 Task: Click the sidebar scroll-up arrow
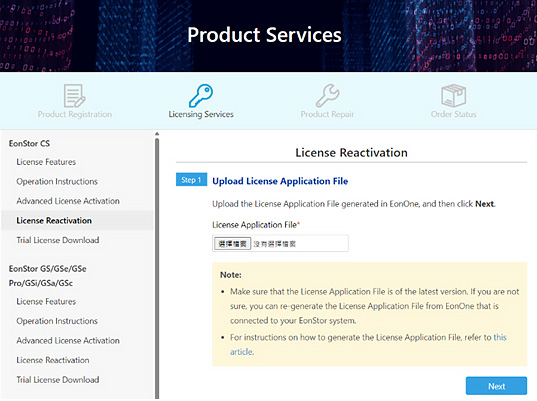pos(157,134)
